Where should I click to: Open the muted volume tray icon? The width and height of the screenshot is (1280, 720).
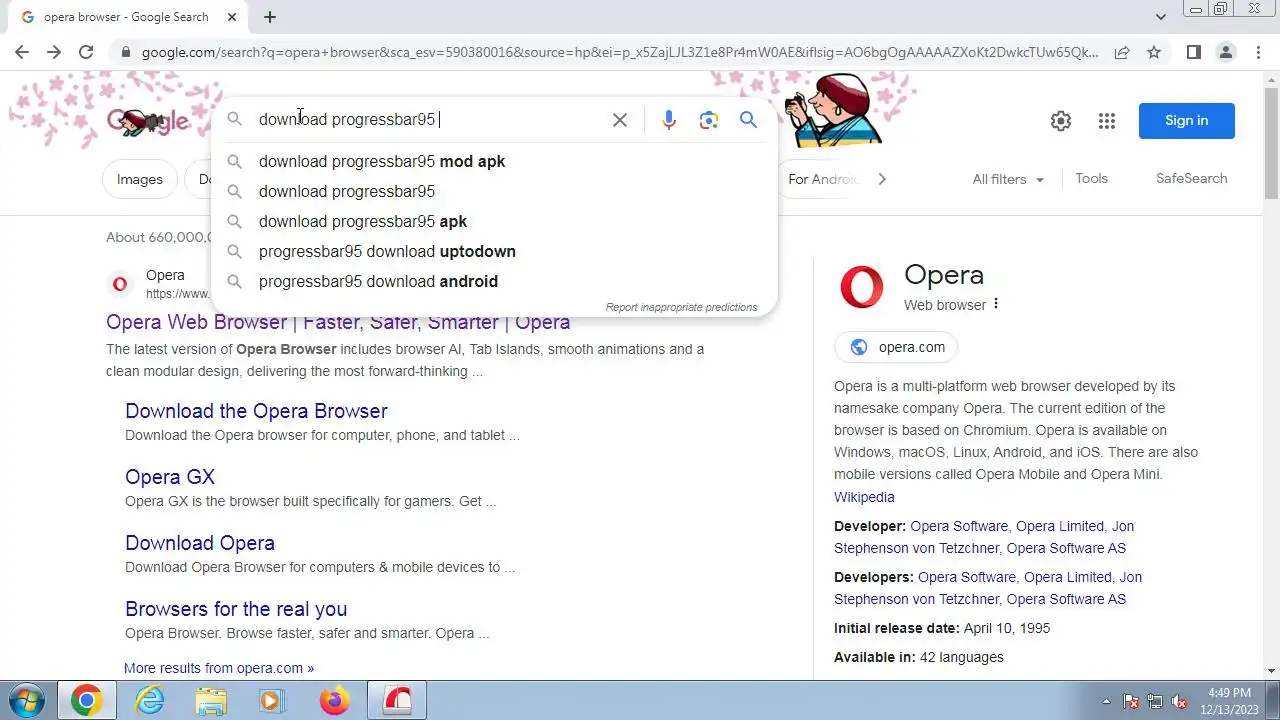coord(1179,701)
